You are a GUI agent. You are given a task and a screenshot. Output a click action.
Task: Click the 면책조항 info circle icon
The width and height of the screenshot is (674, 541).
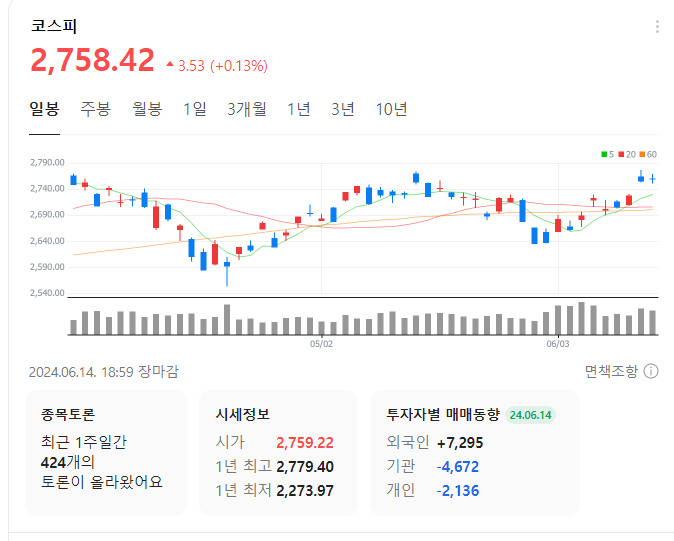(x=651, y=371)
